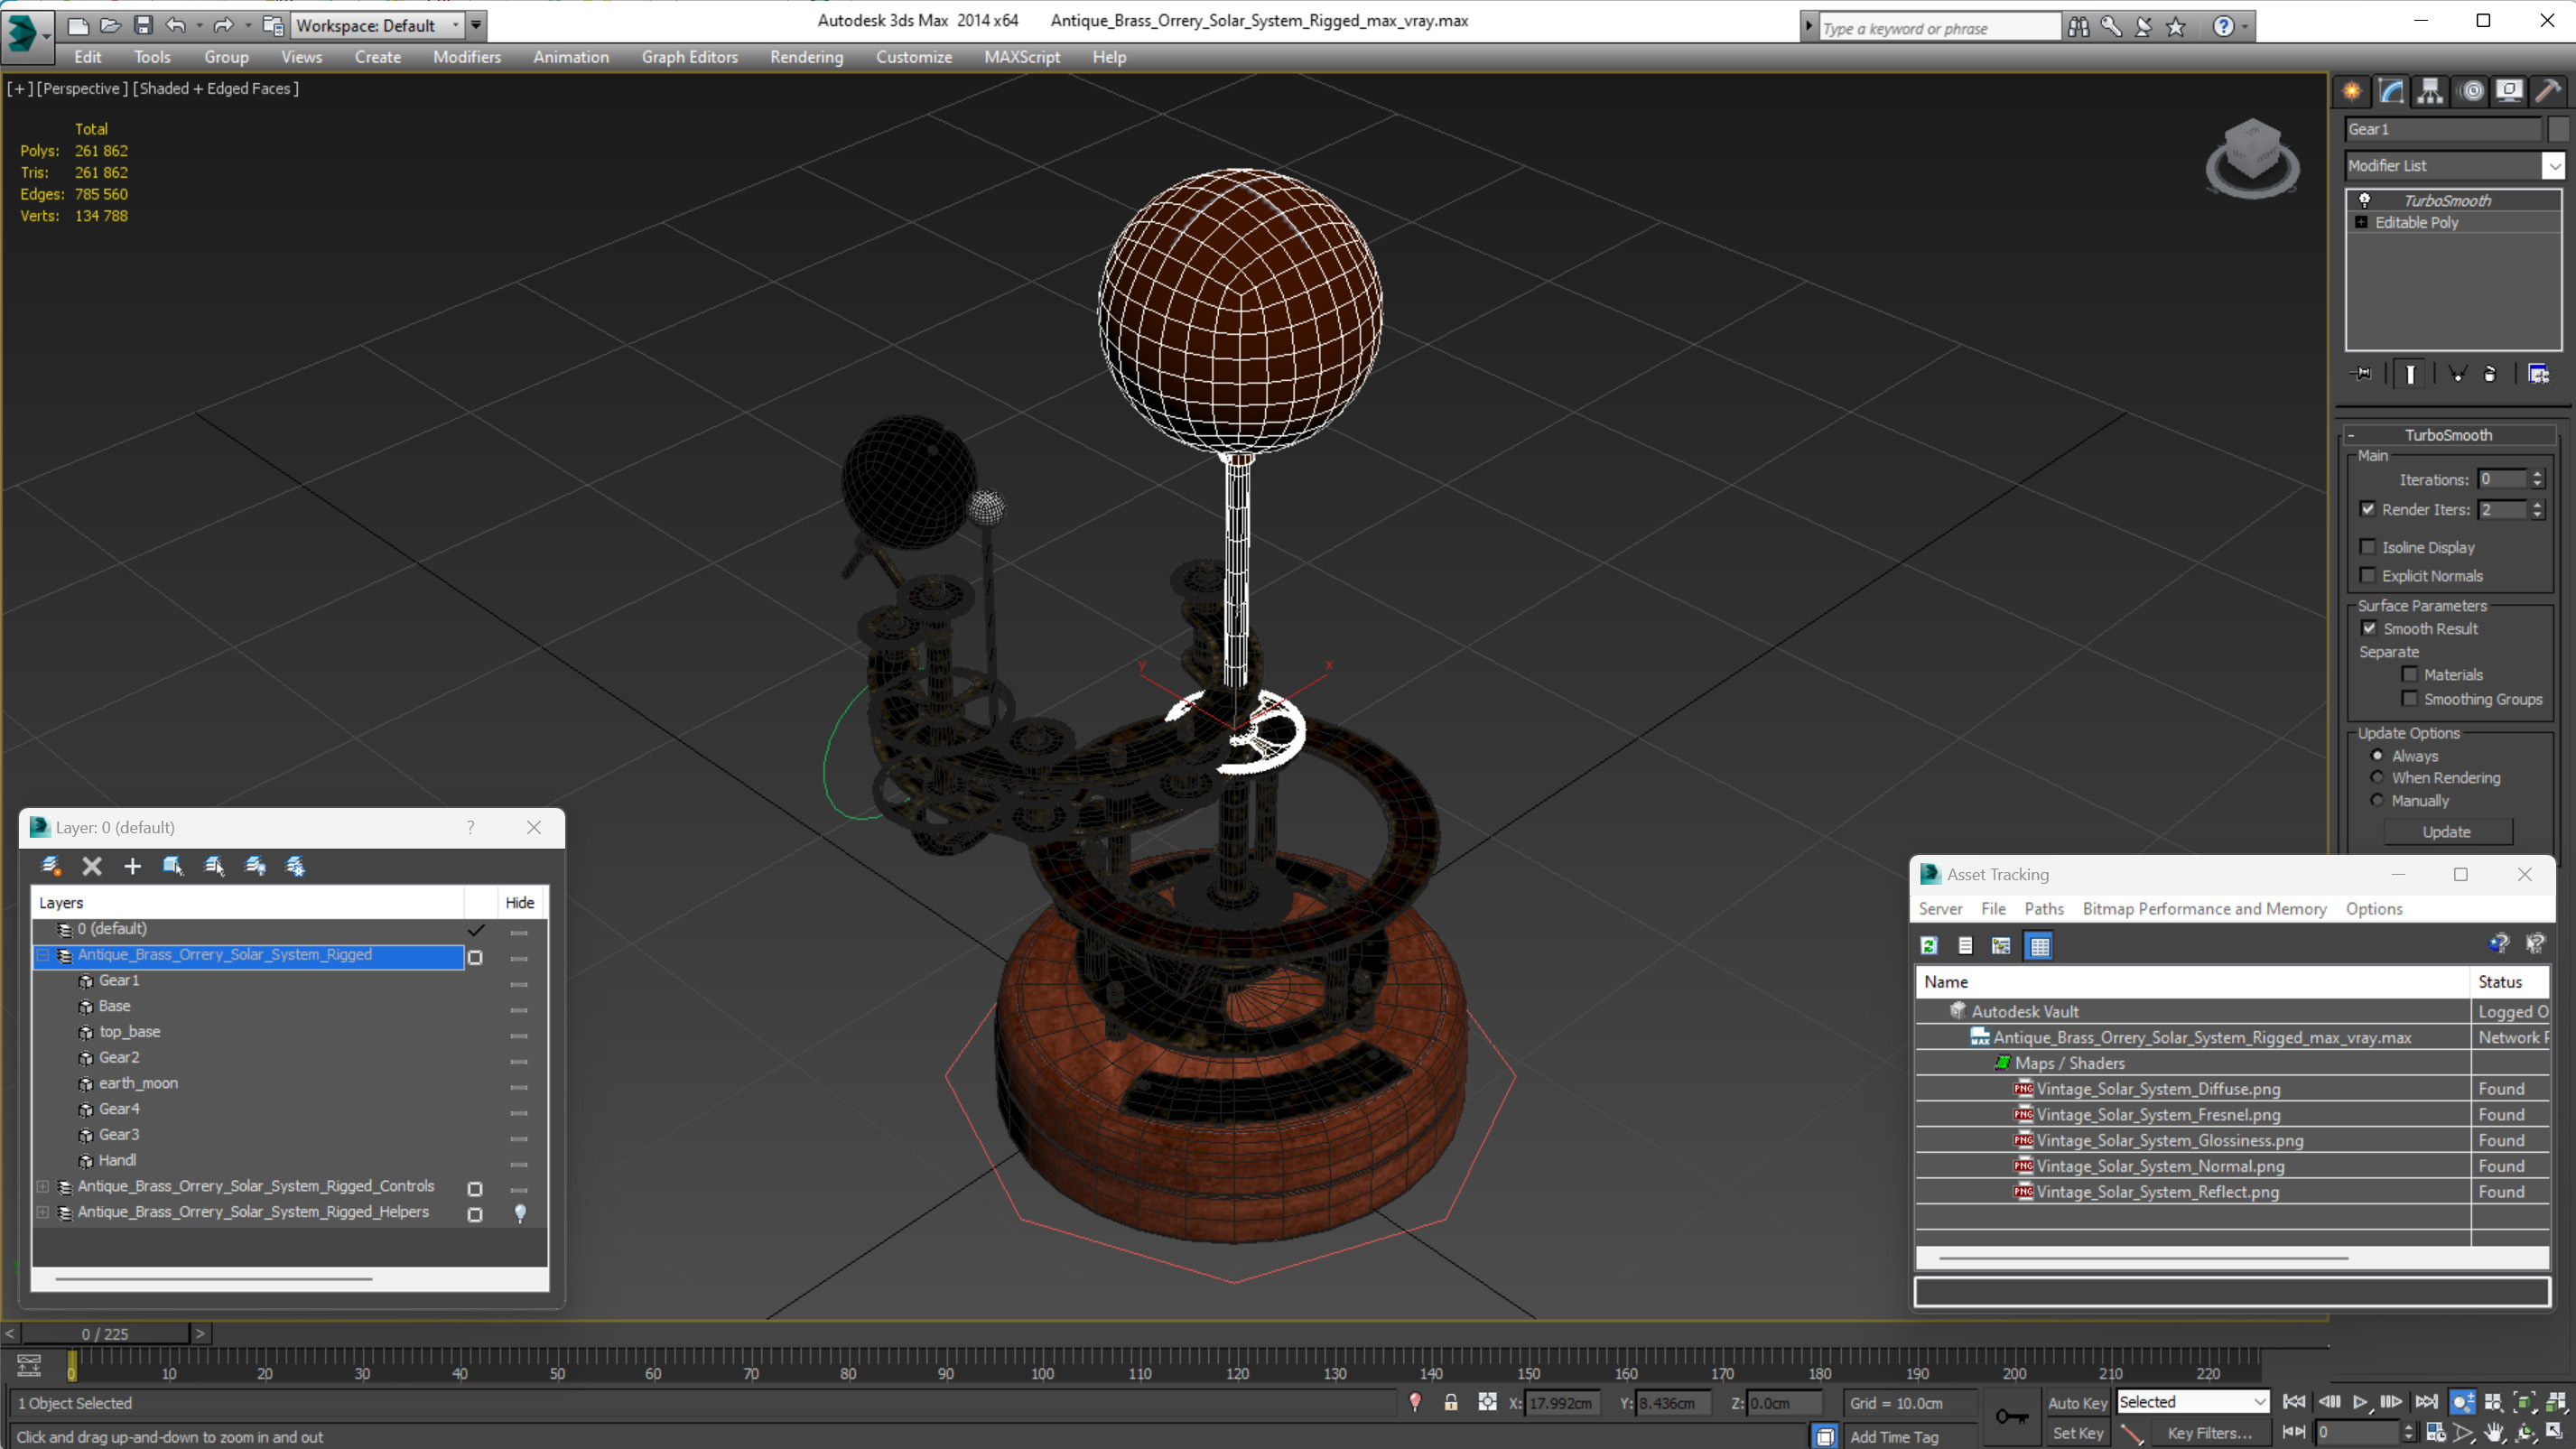The width and height of the screenshot is (2576, 1449).
Task: Collapse the Antique_Brass_Orrery_Solar_System_Rigged layer
Action: click(x=43, y=955)
